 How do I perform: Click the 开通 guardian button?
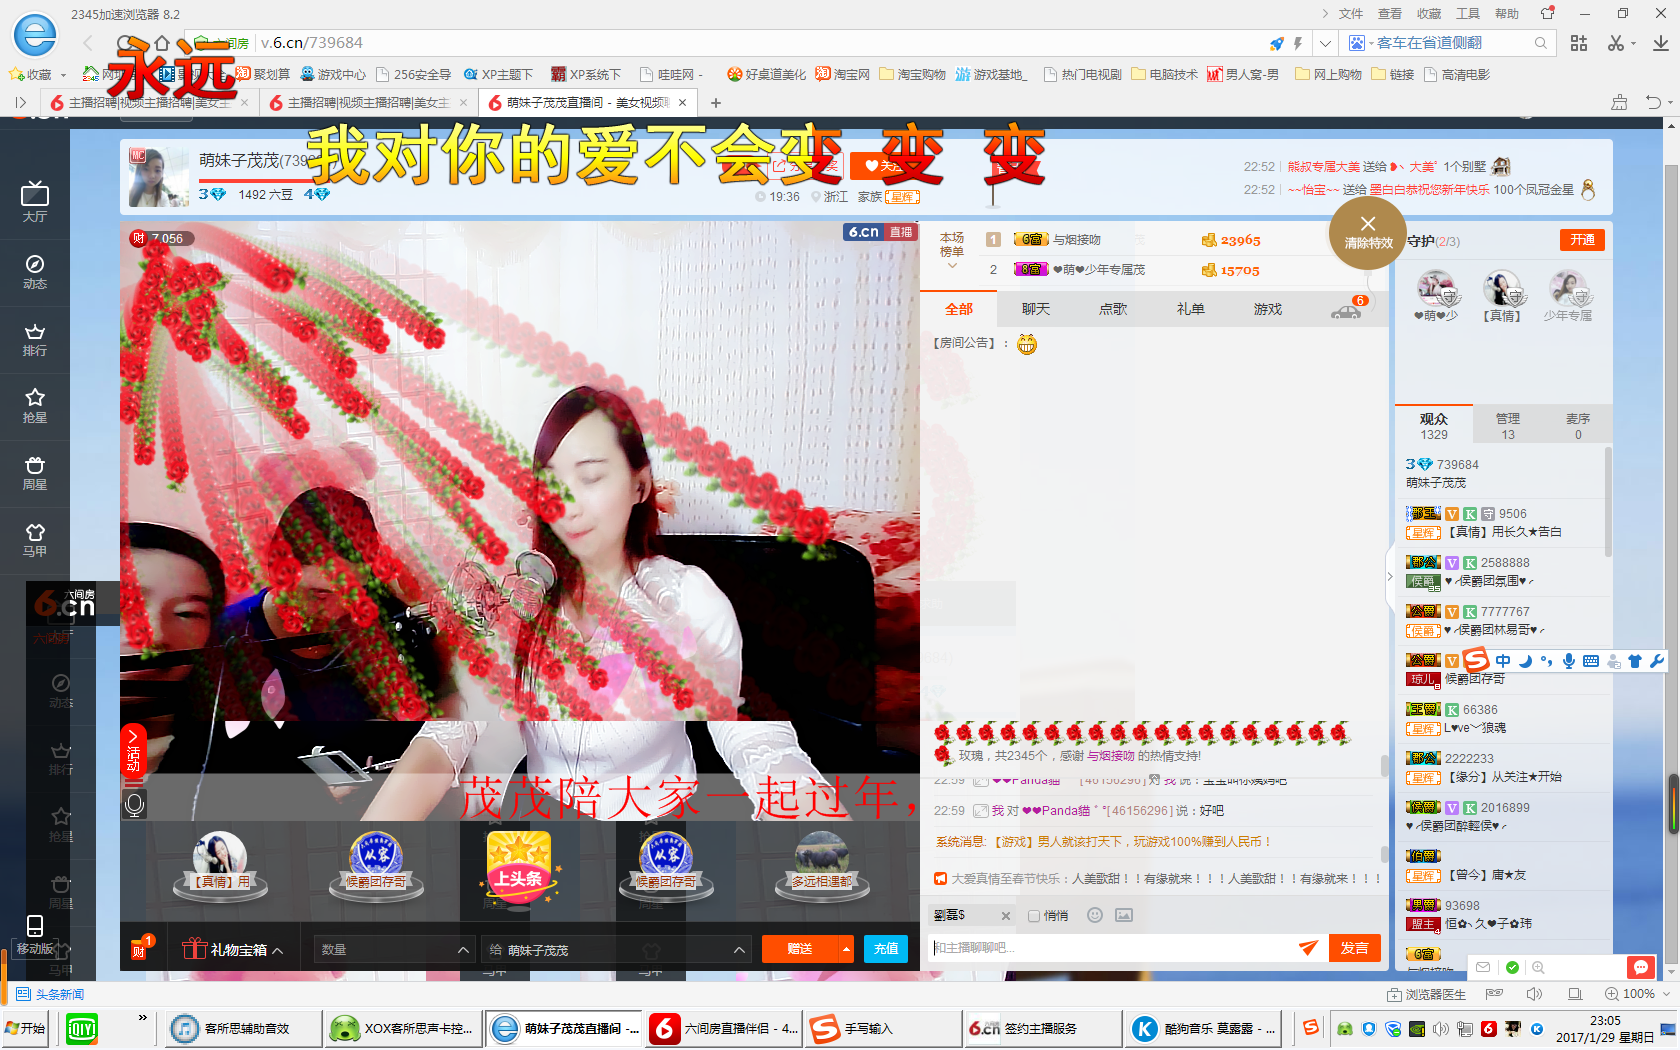pyautogui.click(x=1582, y=240)
